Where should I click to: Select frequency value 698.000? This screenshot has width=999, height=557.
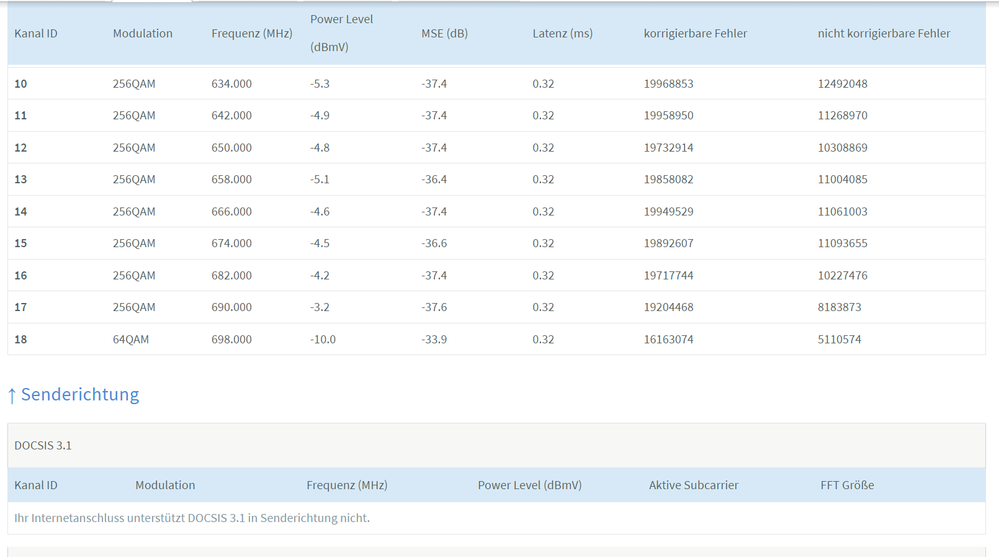(x=231, y=339)
